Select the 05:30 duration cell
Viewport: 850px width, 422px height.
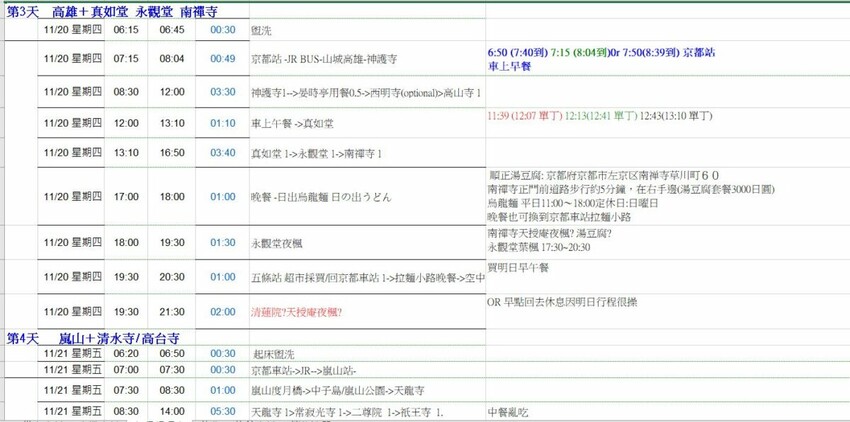point(222,411)
